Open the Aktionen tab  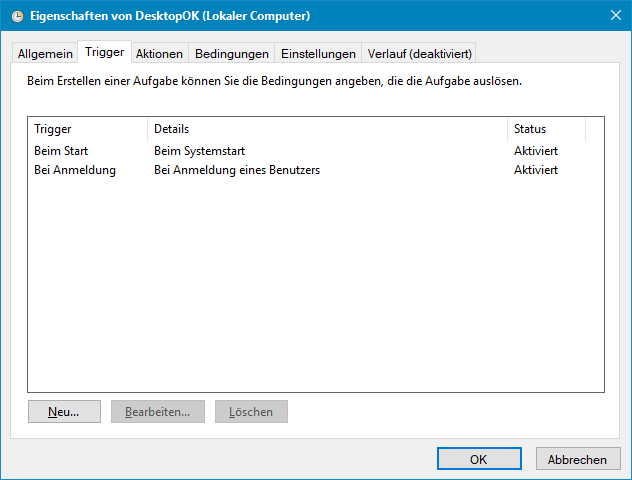[x=159, y=53]
